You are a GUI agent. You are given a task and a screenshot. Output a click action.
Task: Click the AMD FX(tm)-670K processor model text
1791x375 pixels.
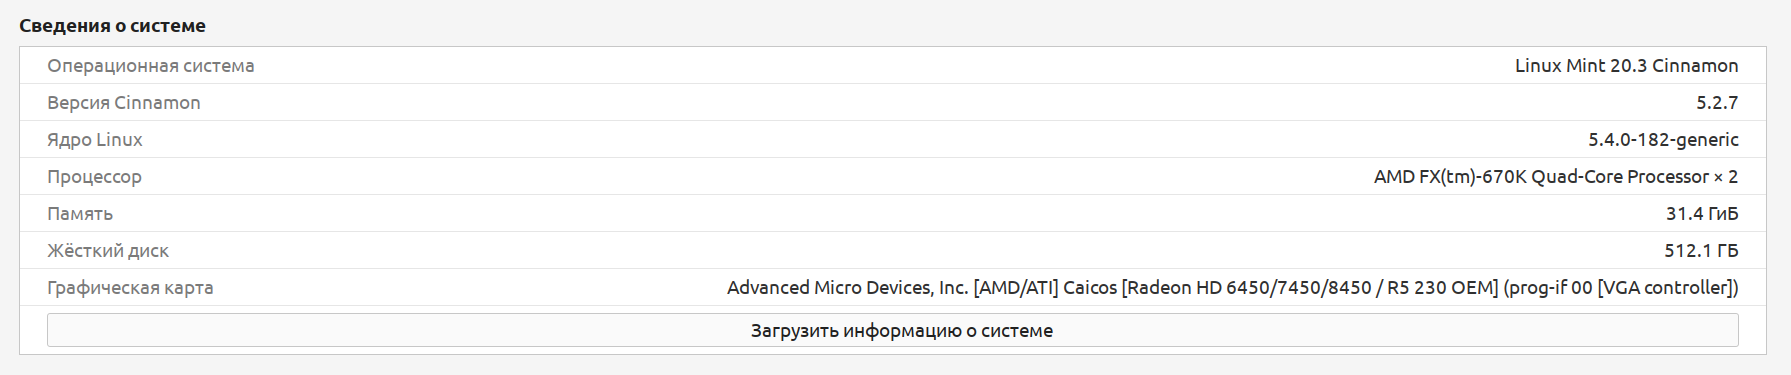[1449, 177]
